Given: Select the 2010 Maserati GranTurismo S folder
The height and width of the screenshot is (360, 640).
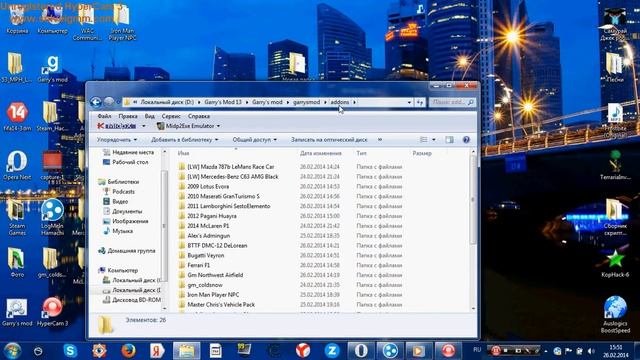Looking at the screenshot, I should click(x=223, y=196).
